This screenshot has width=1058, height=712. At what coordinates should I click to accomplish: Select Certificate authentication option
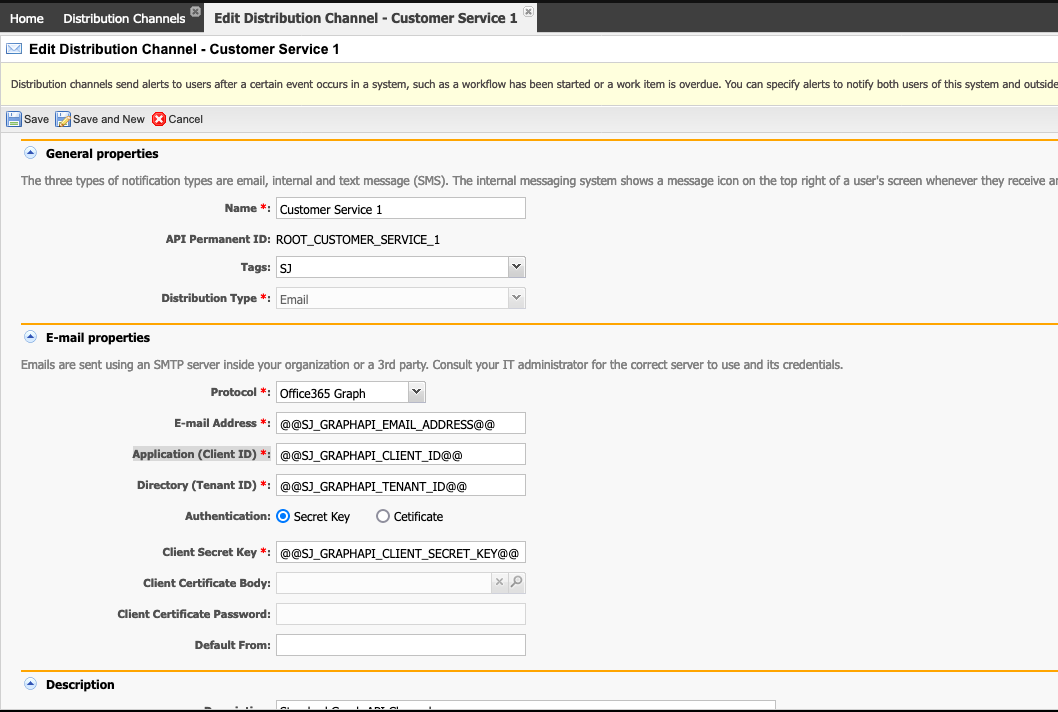point(383,517)
